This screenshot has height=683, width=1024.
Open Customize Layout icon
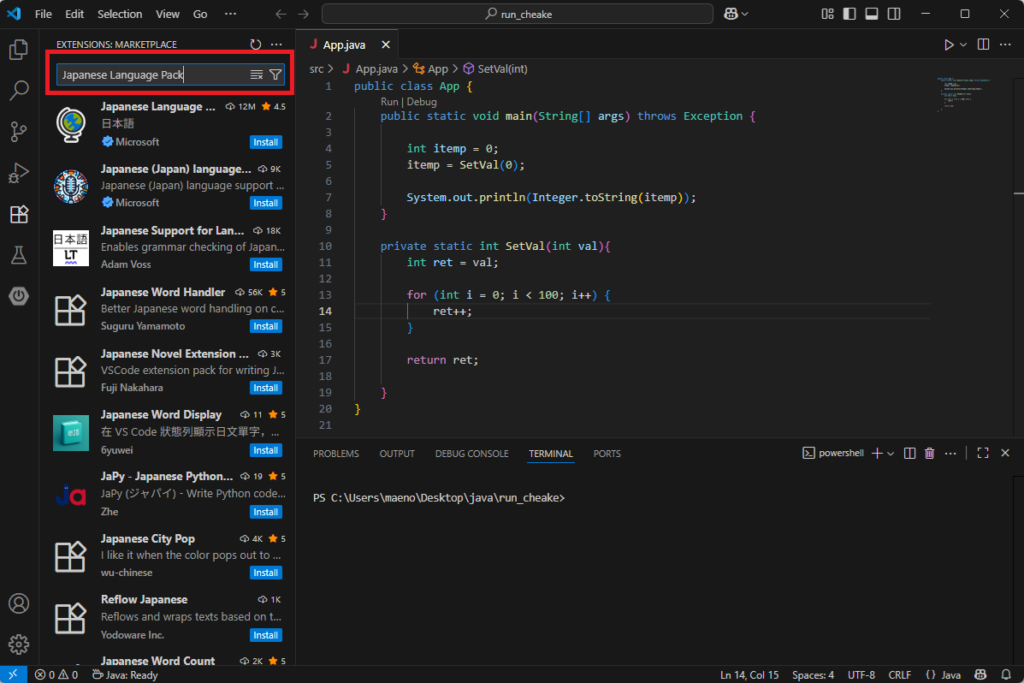click(827, 14)
